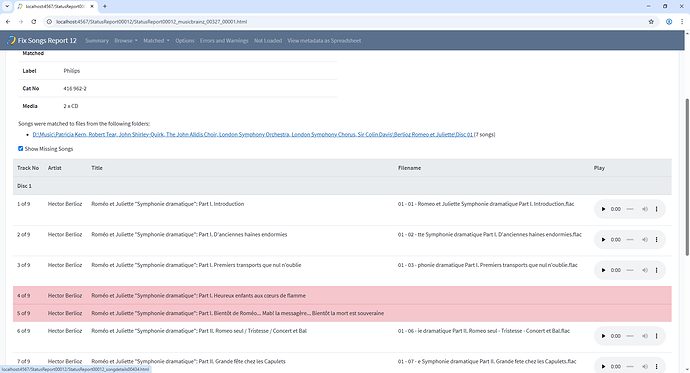This screenshot has width=690, height=373.
Task: Click the seek slider of track 1 player
Action: pyautogui.click(x=630, y=209)
